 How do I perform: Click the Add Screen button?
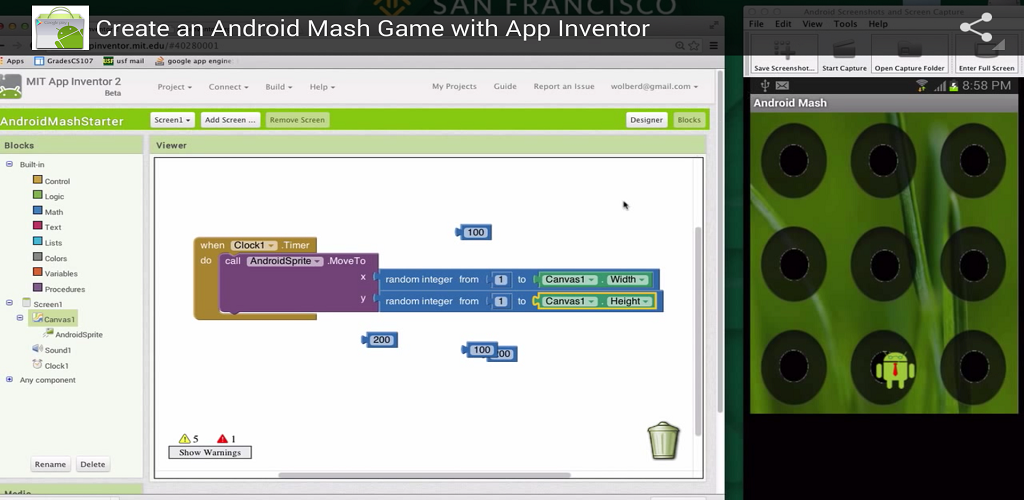pos(230,120)
